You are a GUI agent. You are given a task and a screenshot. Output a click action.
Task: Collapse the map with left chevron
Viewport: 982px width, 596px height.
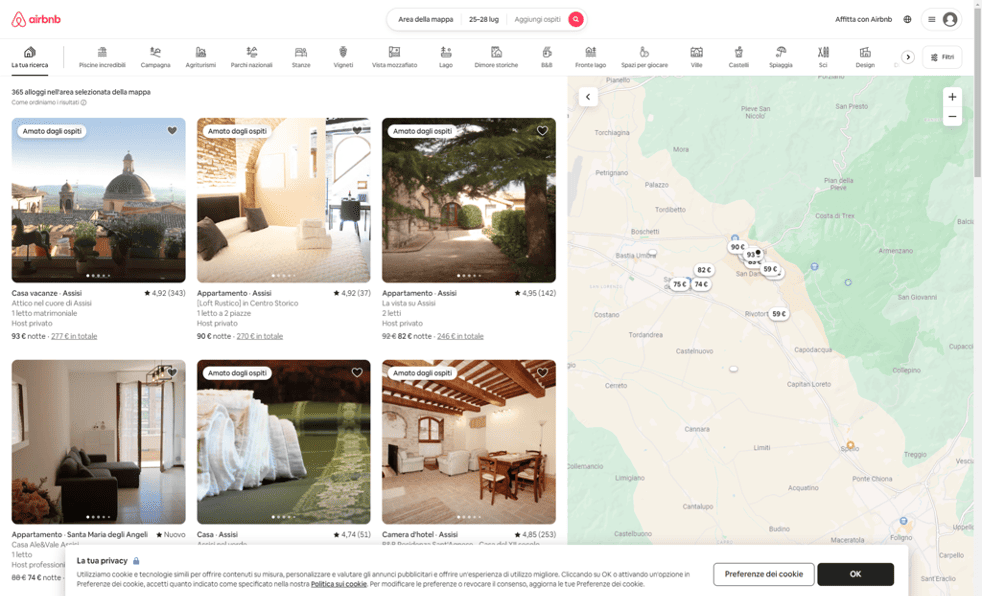[588, 97]
